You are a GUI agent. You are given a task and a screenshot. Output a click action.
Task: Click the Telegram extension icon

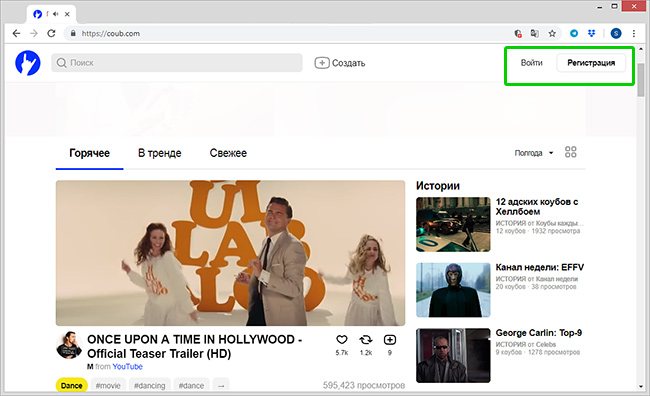click(574, 34)
